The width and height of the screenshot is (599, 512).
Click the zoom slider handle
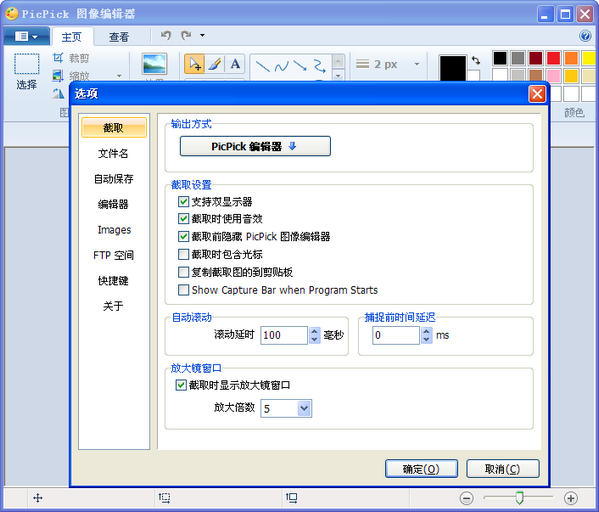[519, 498]
